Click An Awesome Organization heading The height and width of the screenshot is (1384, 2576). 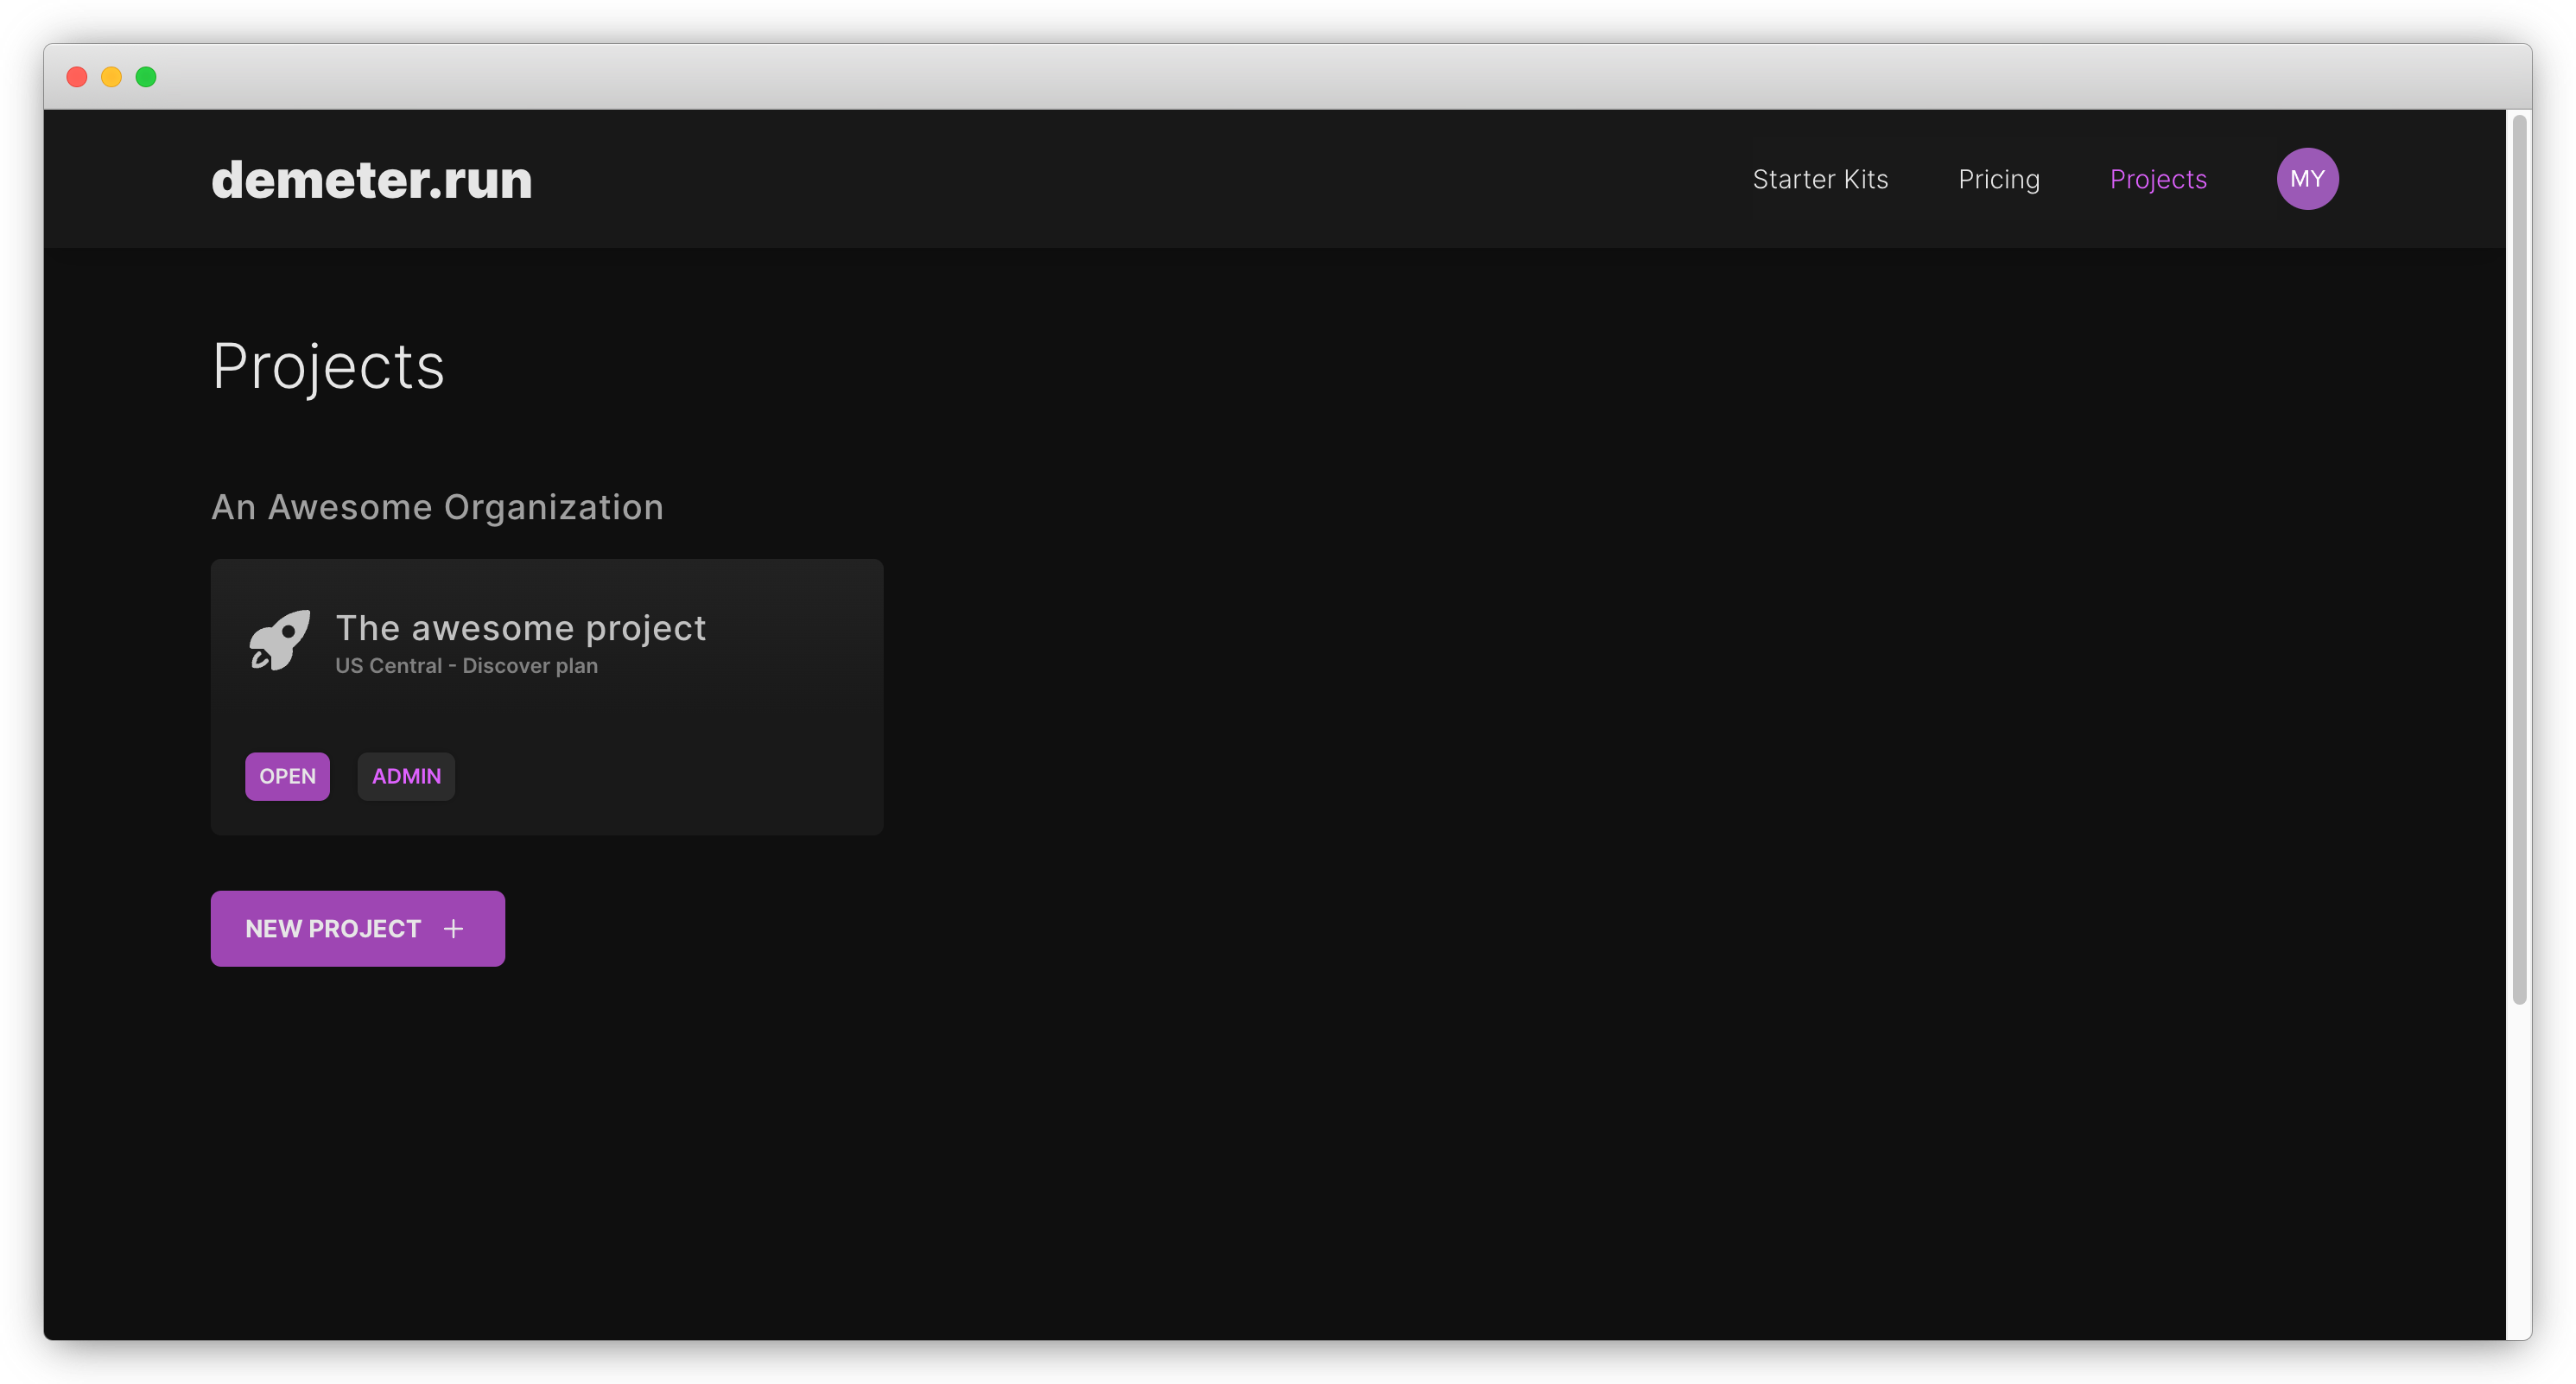438,507
